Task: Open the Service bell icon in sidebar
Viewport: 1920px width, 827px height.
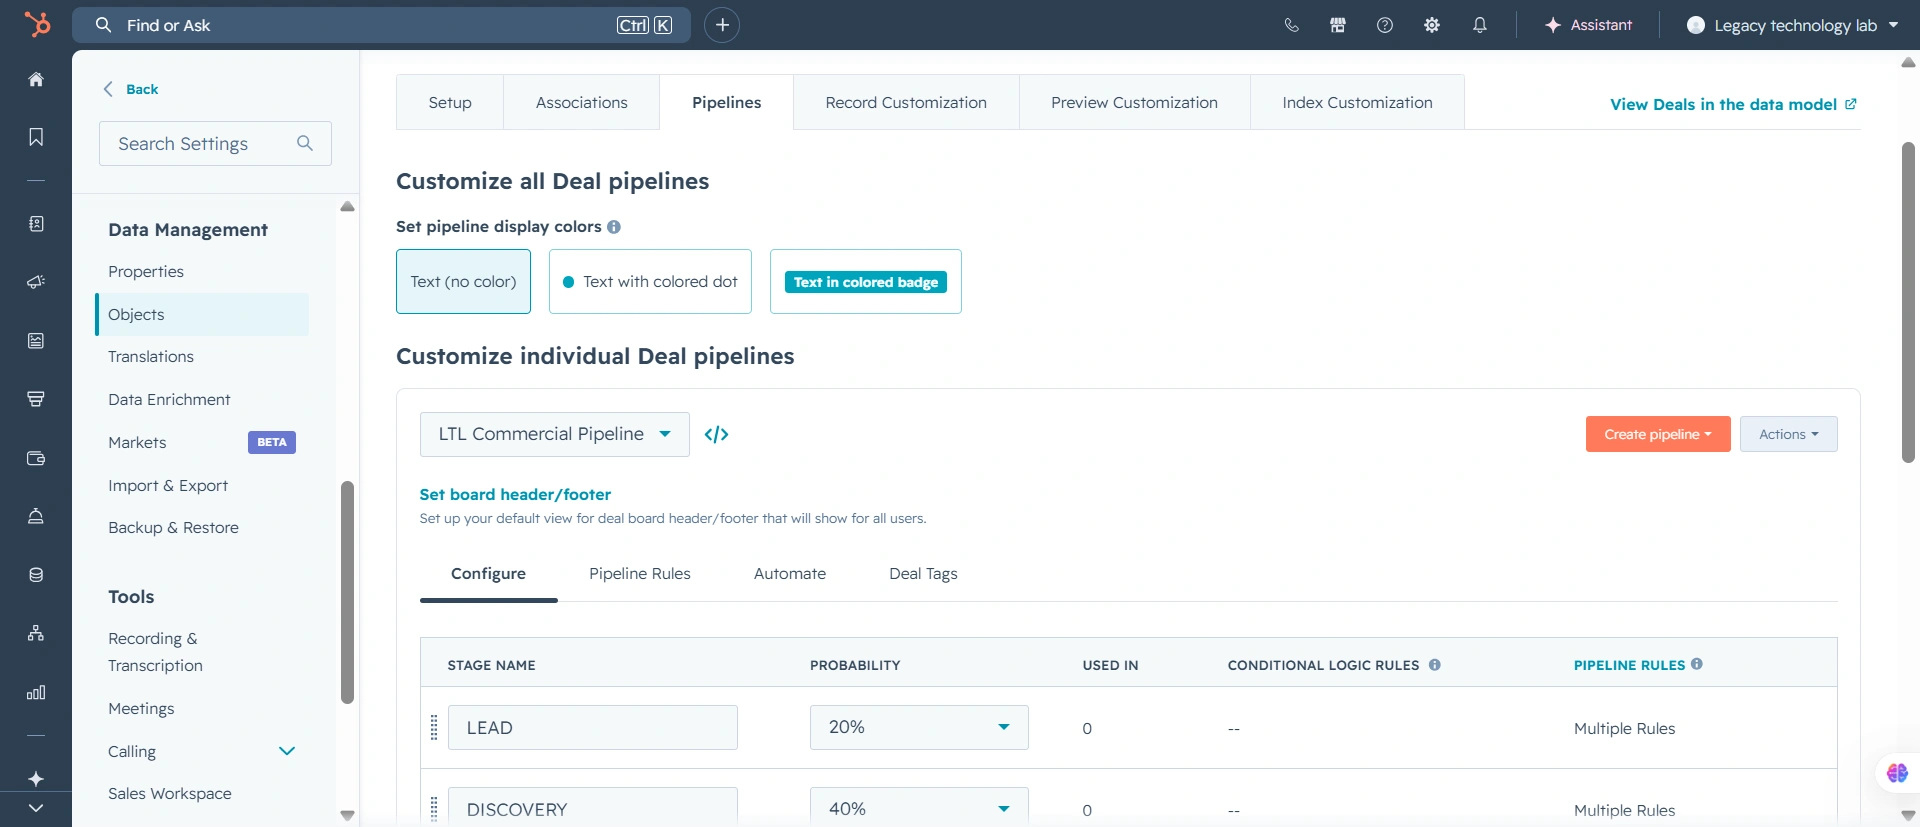Action: pyautogui.click(x=36, y=516)
